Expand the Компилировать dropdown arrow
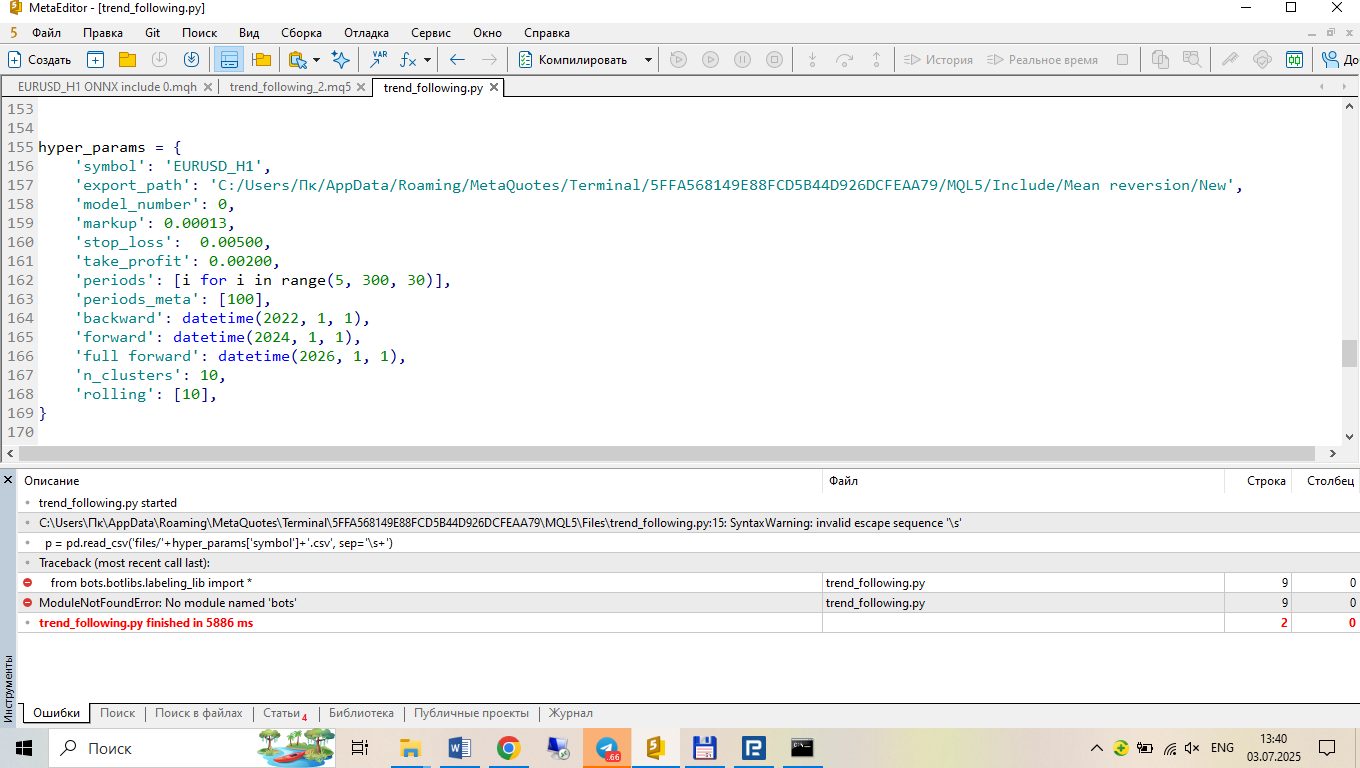 pyautogui.click(x=648, y=60)
